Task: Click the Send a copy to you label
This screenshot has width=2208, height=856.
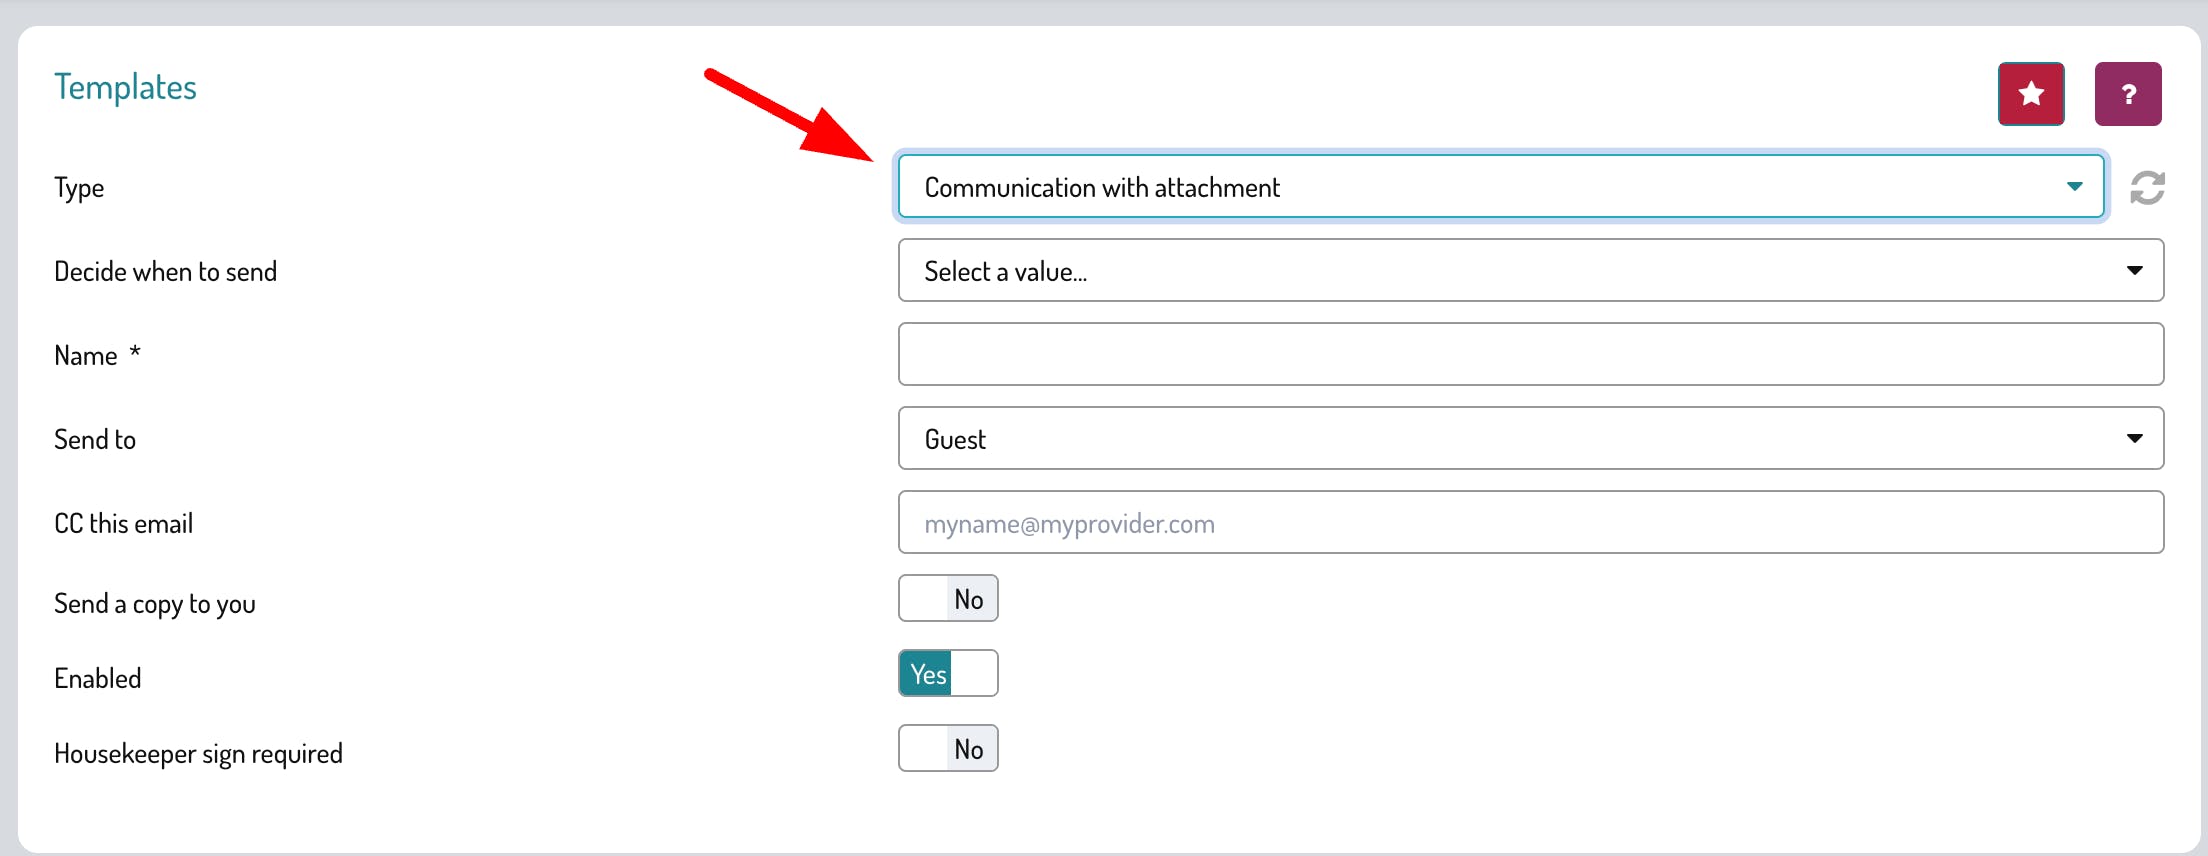Action: 155,604
